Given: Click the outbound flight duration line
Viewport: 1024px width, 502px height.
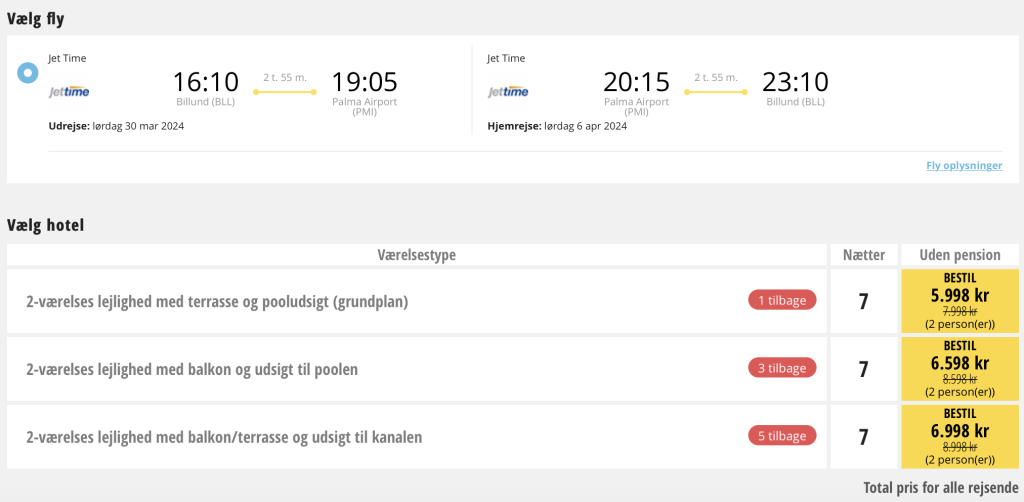Looking at the screenshot, I should click(x=285, y=92).
